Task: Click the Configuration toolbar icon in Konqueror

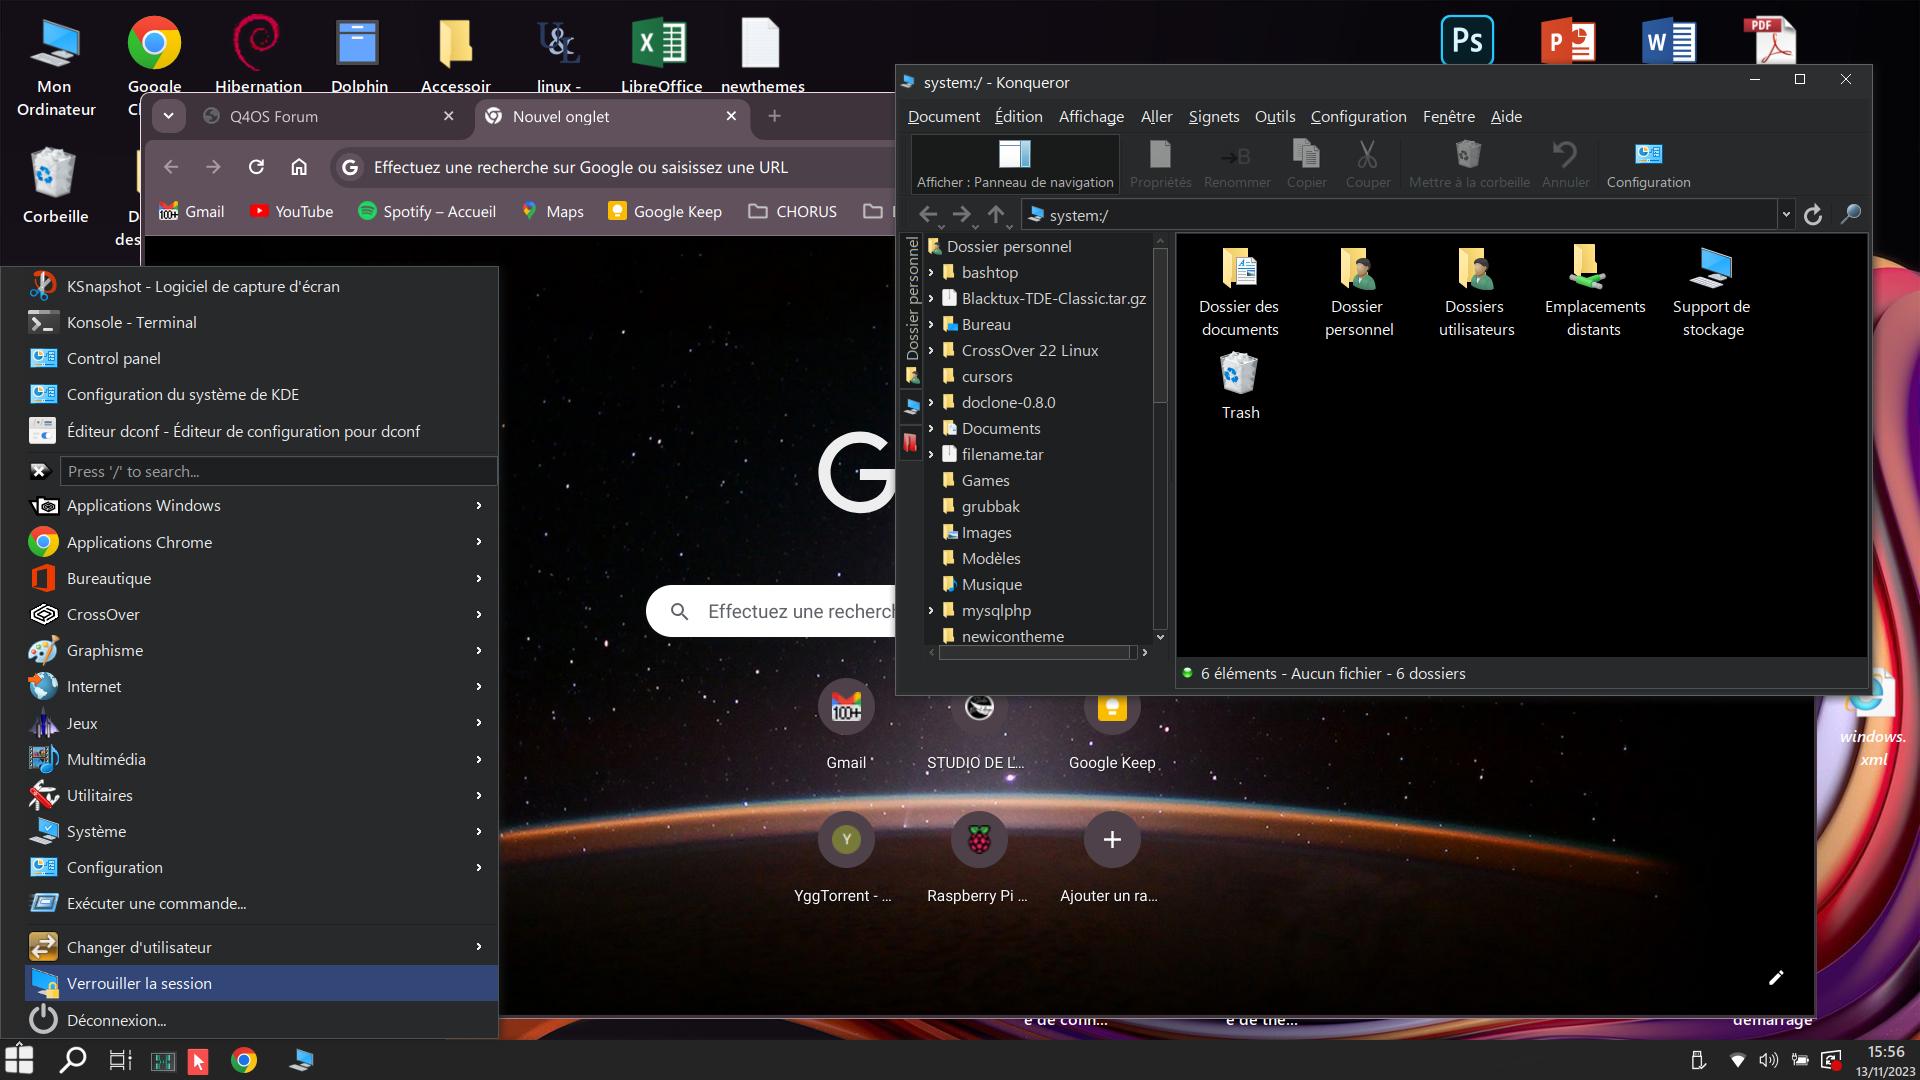Action: point(1648,164)
